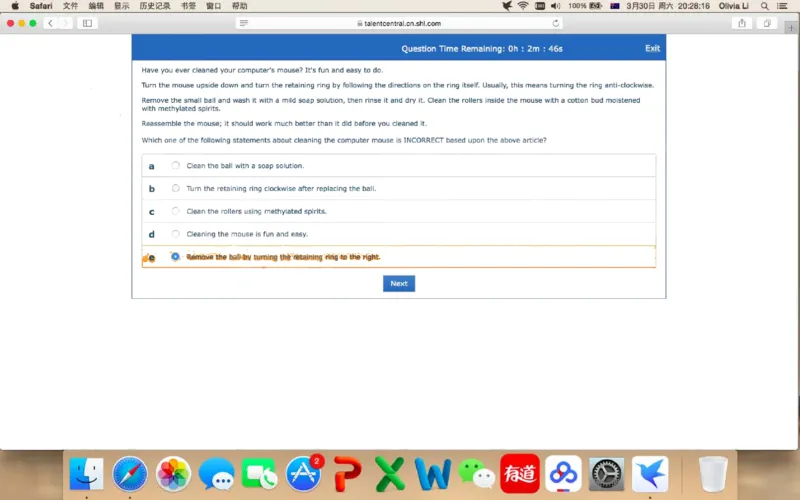Screen dimensions: 800x500
Task: Select radio button for answer a
Action: [176, 166]
